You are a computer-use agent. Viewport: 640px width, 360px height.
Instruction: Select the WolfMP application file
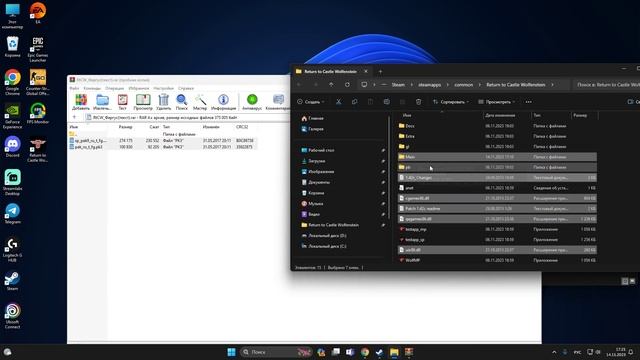(x=497, y=260)
